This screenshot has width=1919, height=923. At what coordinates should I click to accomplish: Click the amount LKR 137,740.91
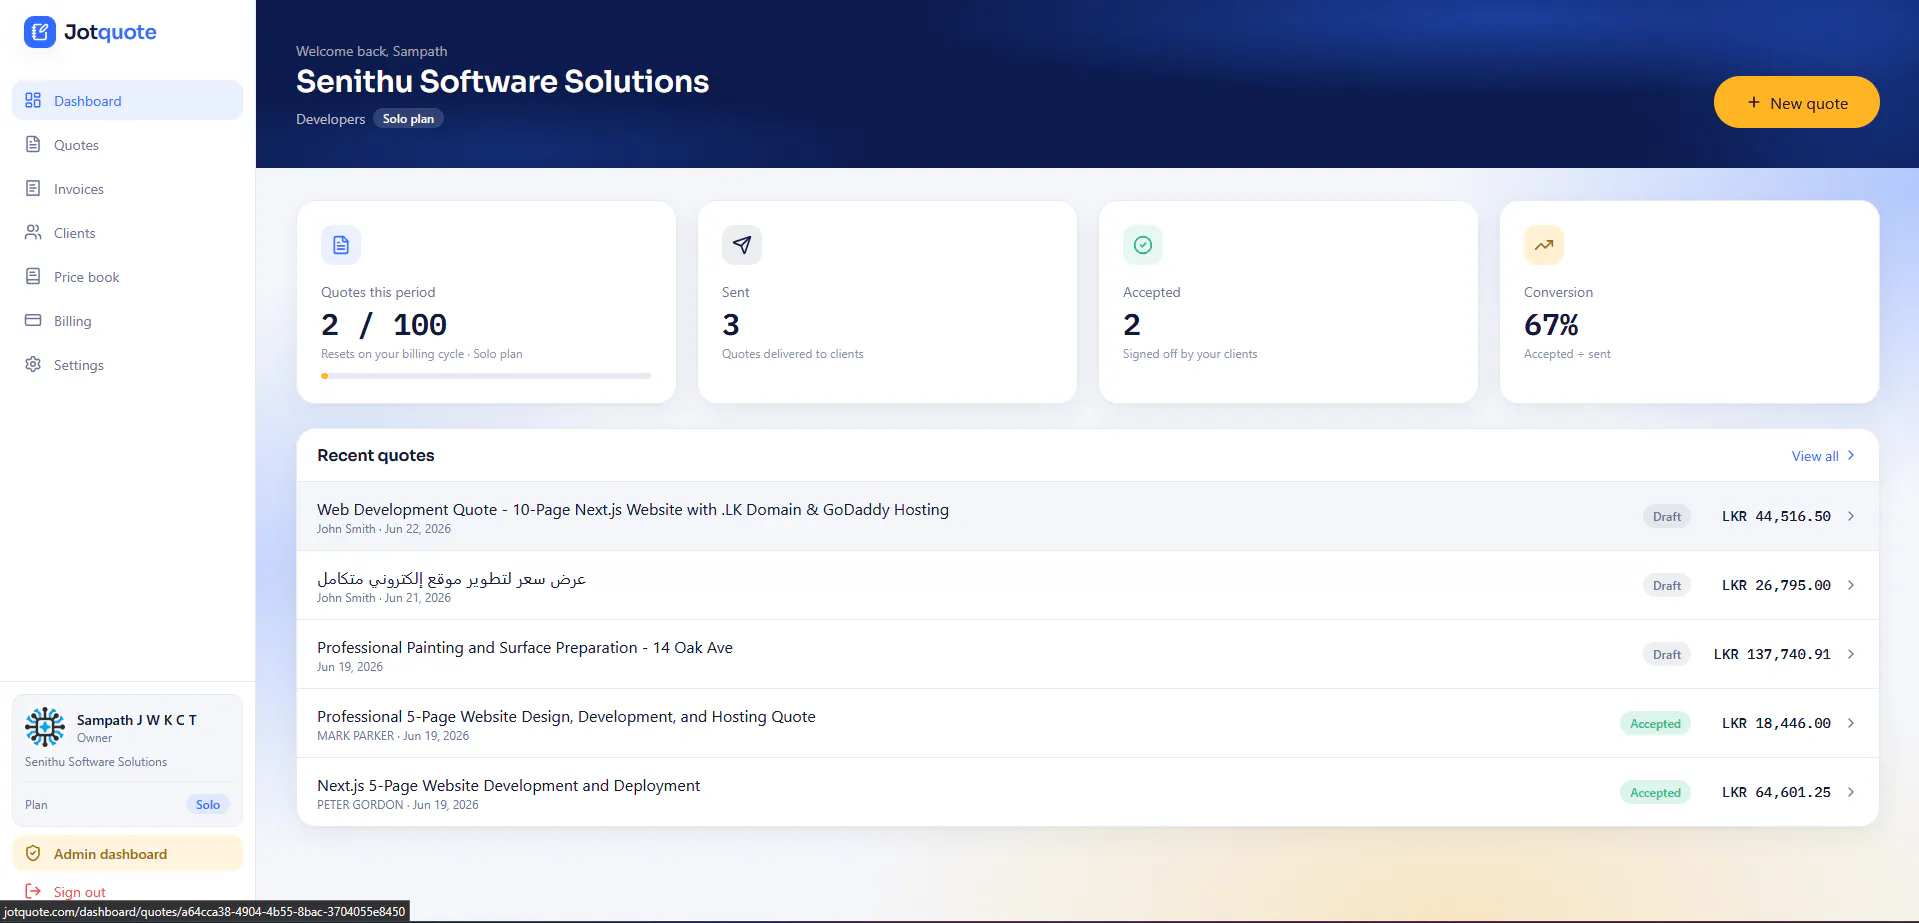point(1772,654)
